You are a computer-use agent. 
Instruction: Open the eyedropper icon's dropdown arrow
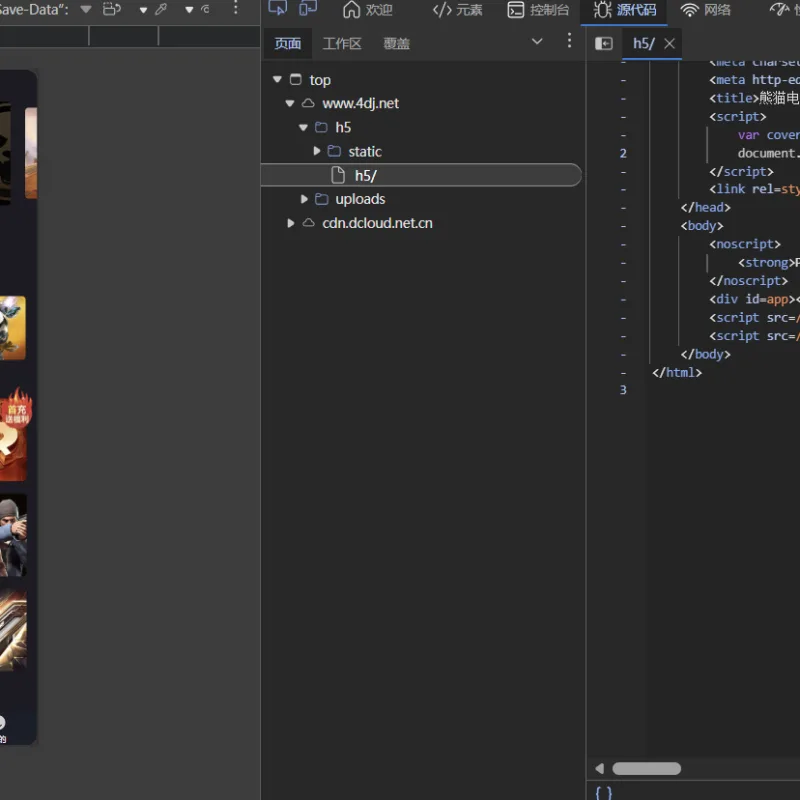pos(189,10)
